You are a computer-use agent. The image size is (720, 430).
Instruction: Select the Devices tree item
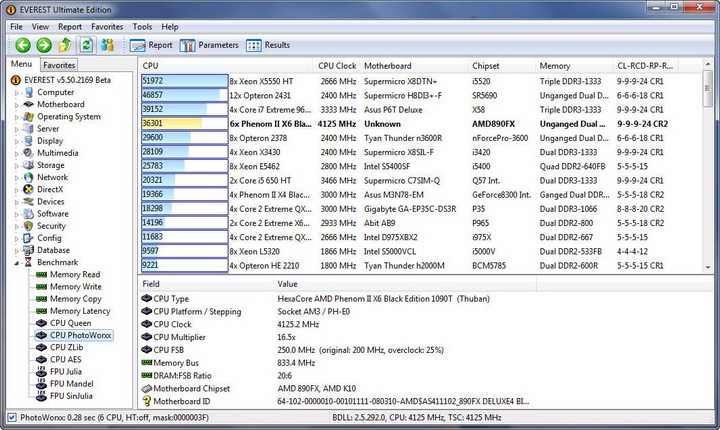[51, 202]
